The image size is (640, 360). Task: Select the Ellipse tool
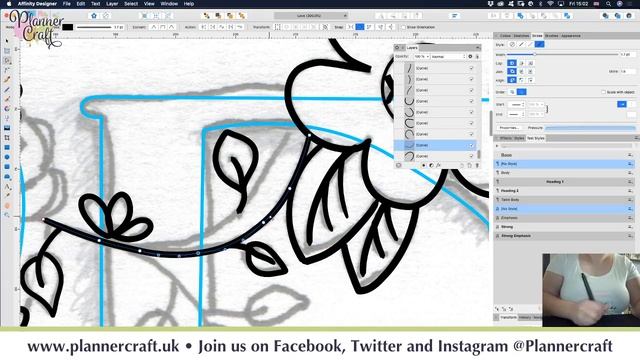point(7,157)
